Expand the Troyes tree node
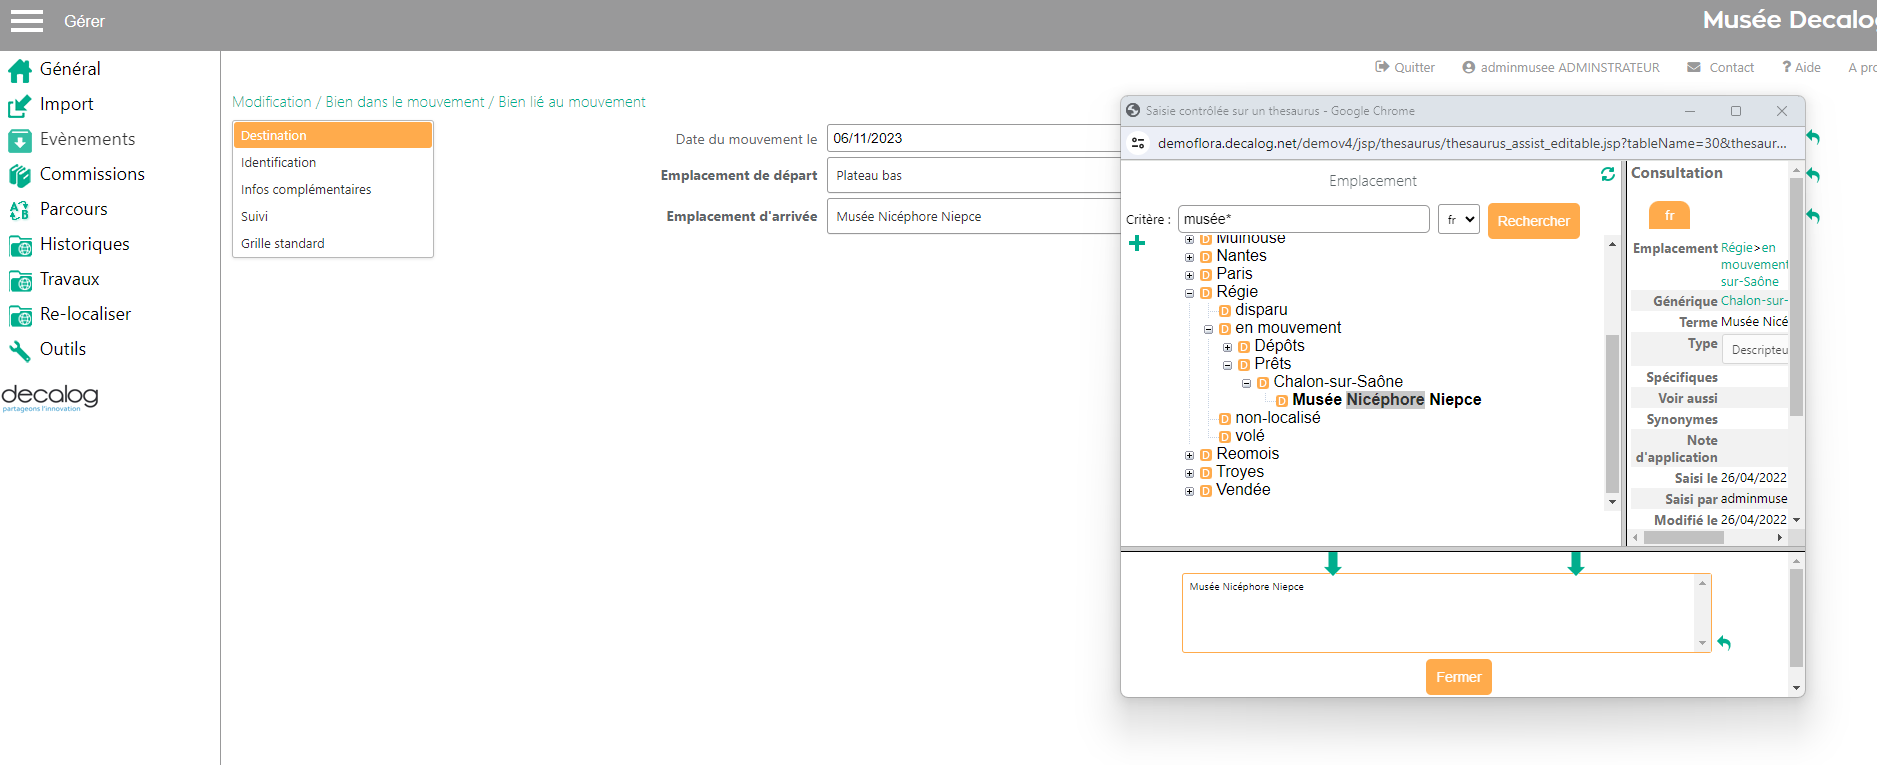Viewport: 1877px width, 765px height. pyautogui.click(x=1189, y=473)
